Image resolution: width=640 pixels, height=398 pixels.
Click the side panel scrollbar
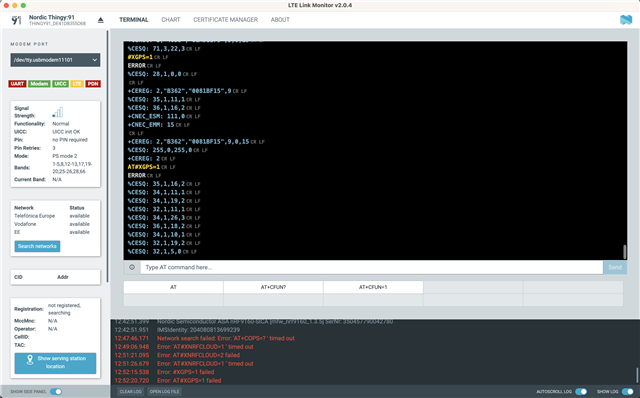pos(108,156)
